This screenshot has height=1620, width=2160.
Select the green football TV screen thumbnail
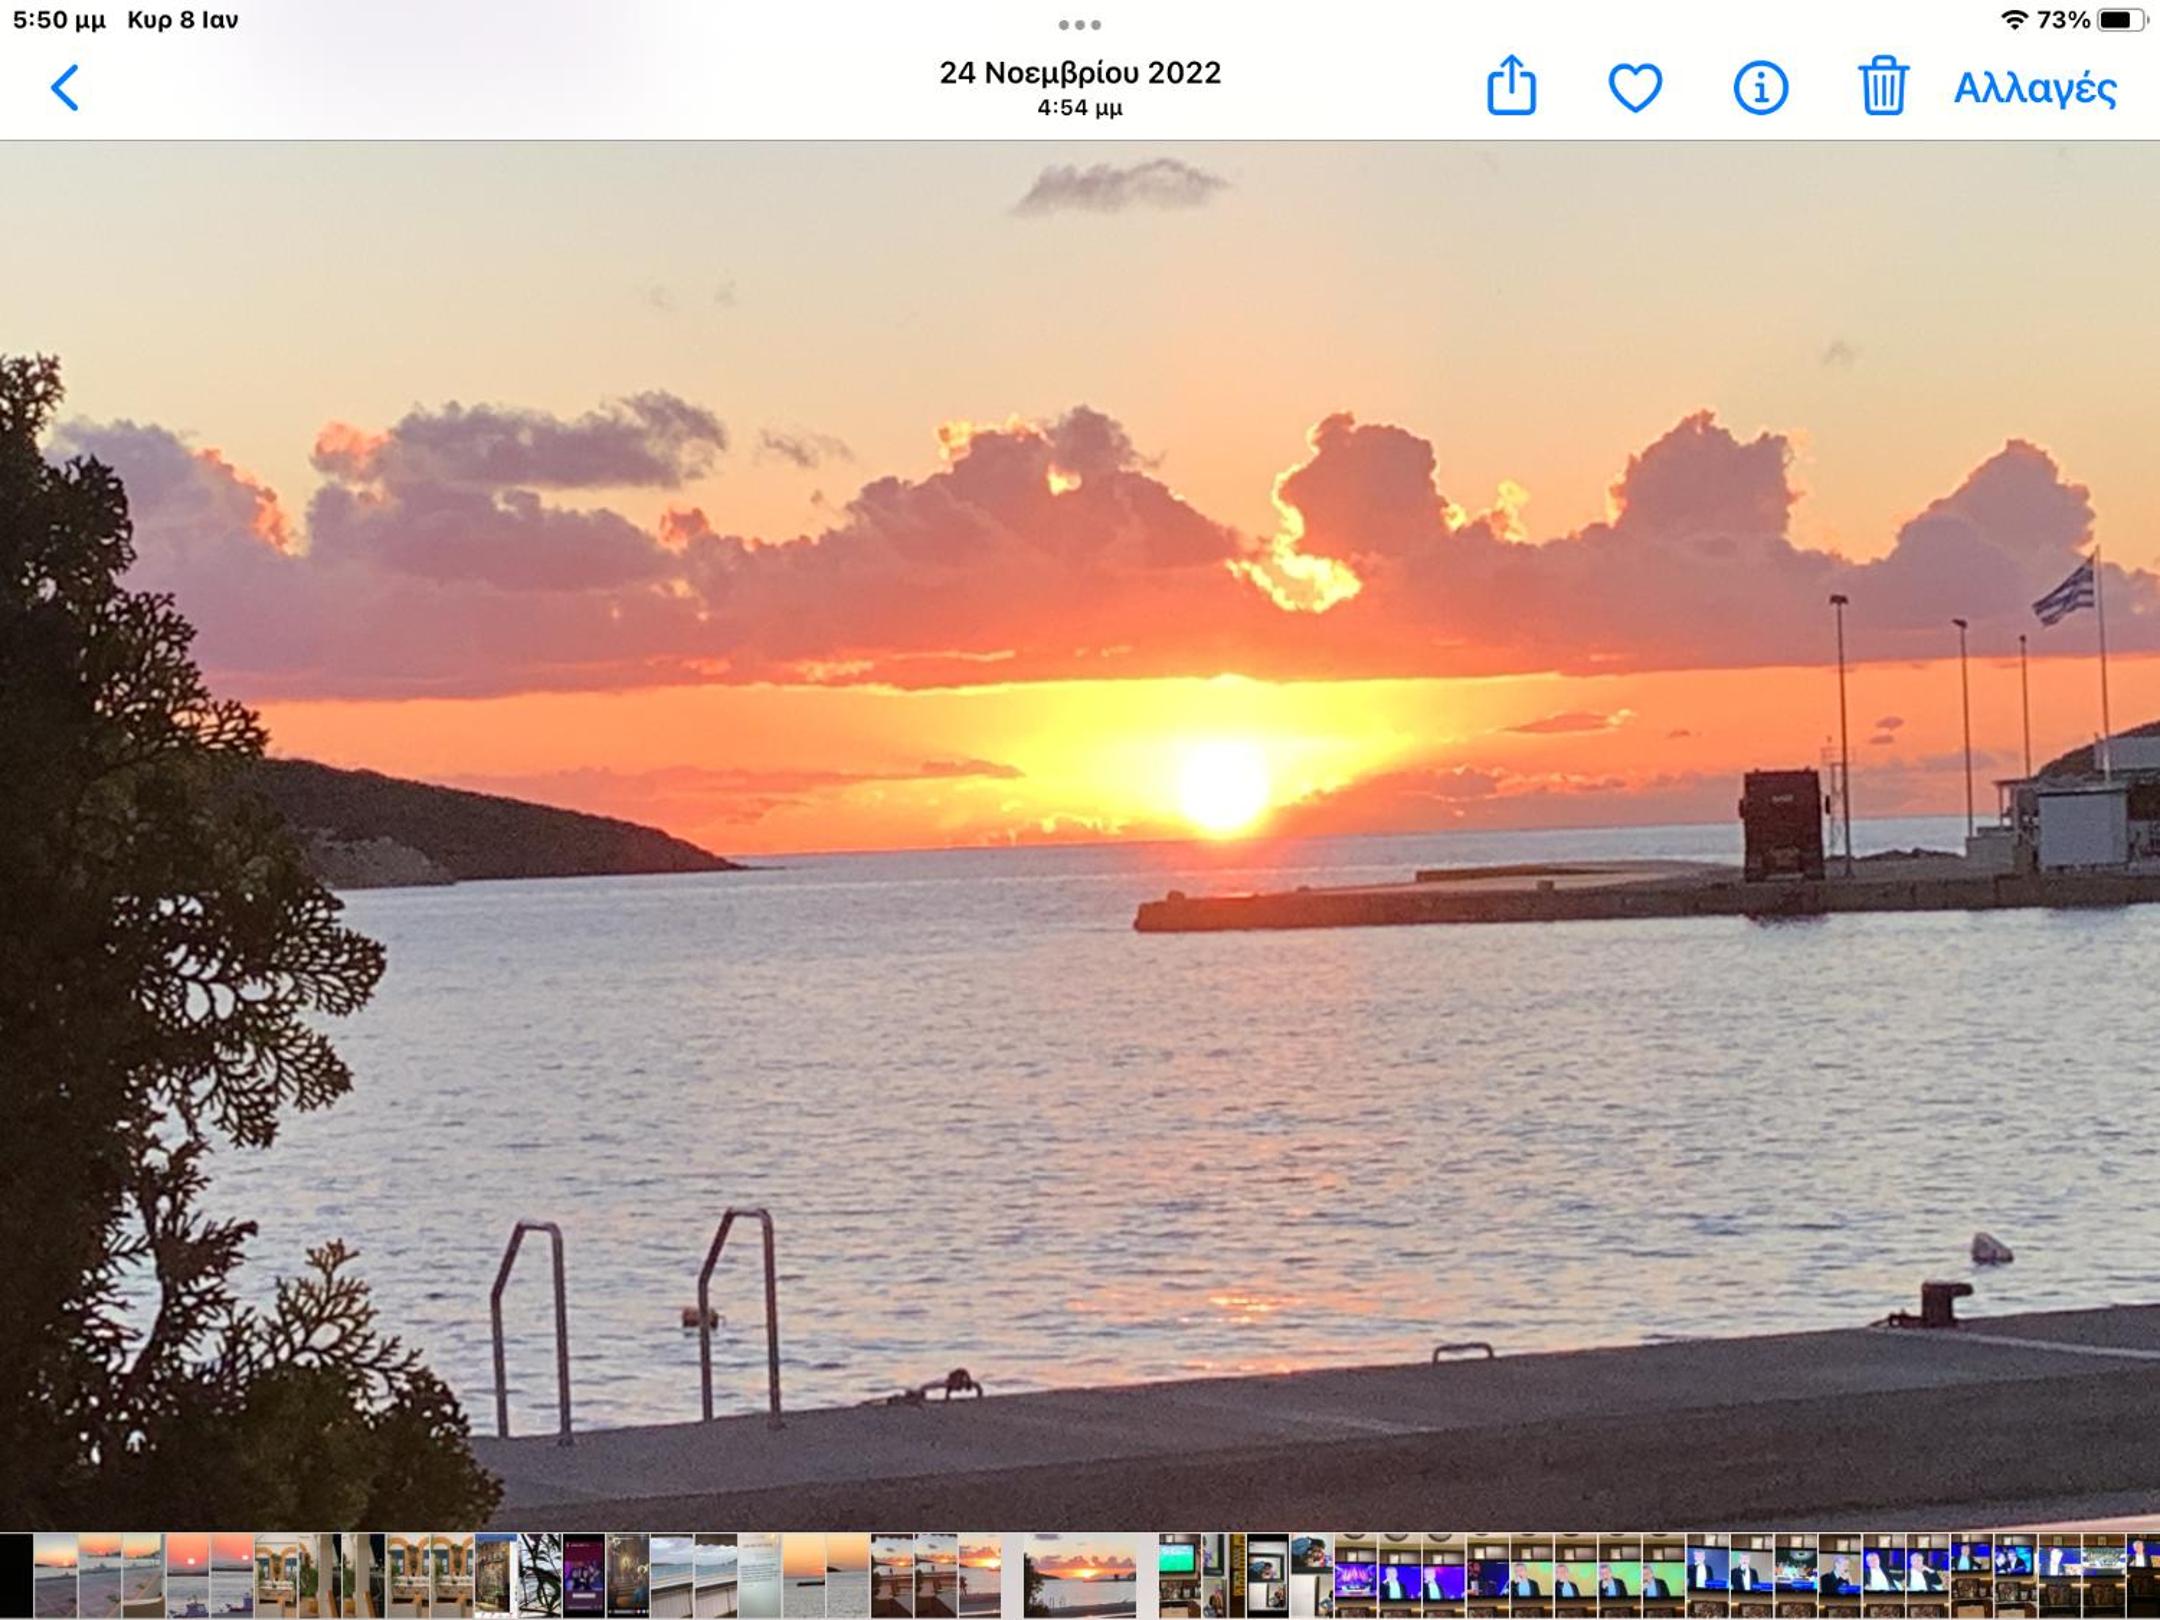[x=1180, y=1575]
